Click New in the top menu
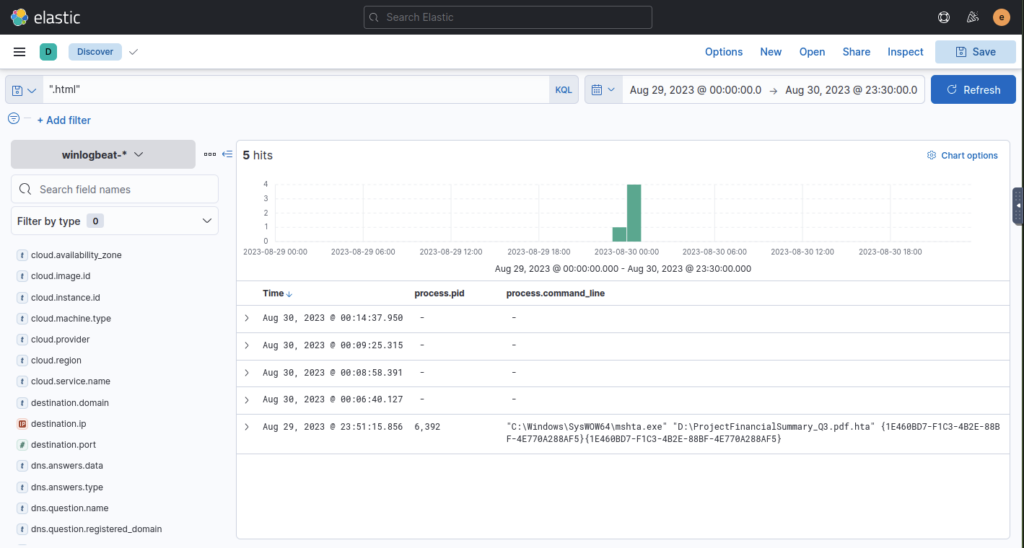1024x548 pixels. (771, 52)
